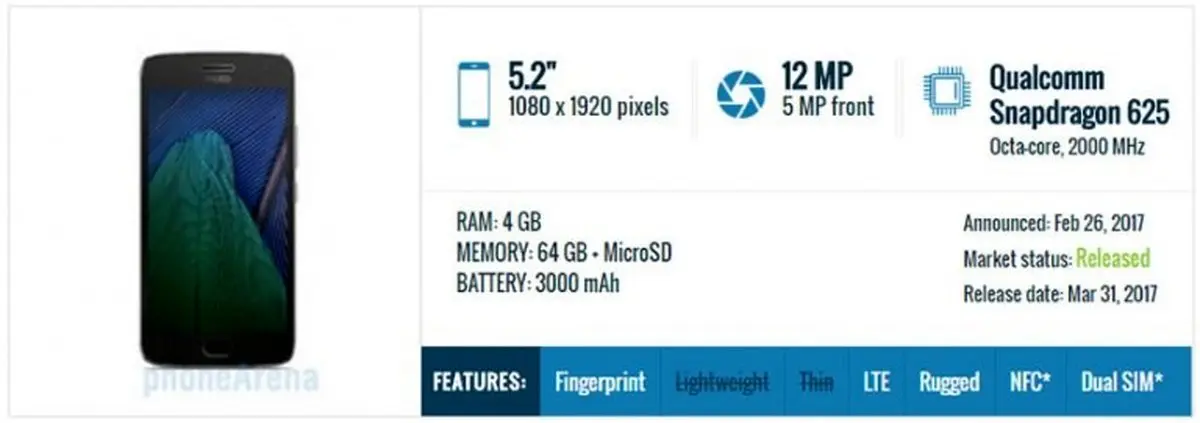The height and width of the screenshot is (423, 1200).
Task: Select the LTE feature tab
Action: (876, 382)
